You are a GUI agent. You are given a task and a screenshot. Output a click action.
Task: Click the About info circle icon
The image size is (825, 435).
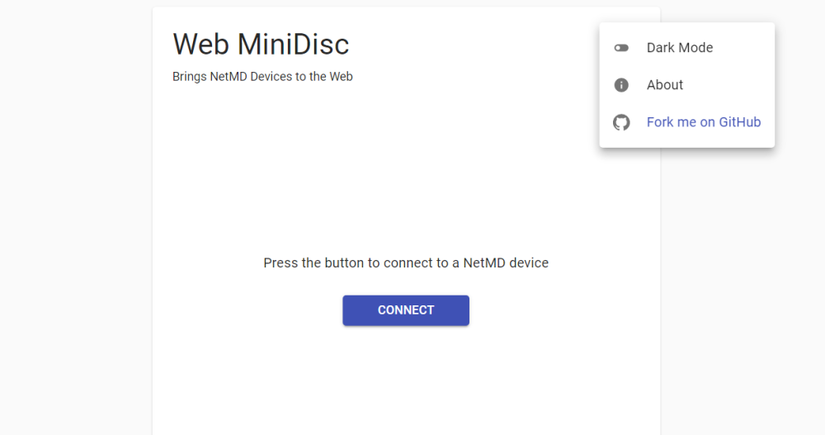tap(621, 85)
